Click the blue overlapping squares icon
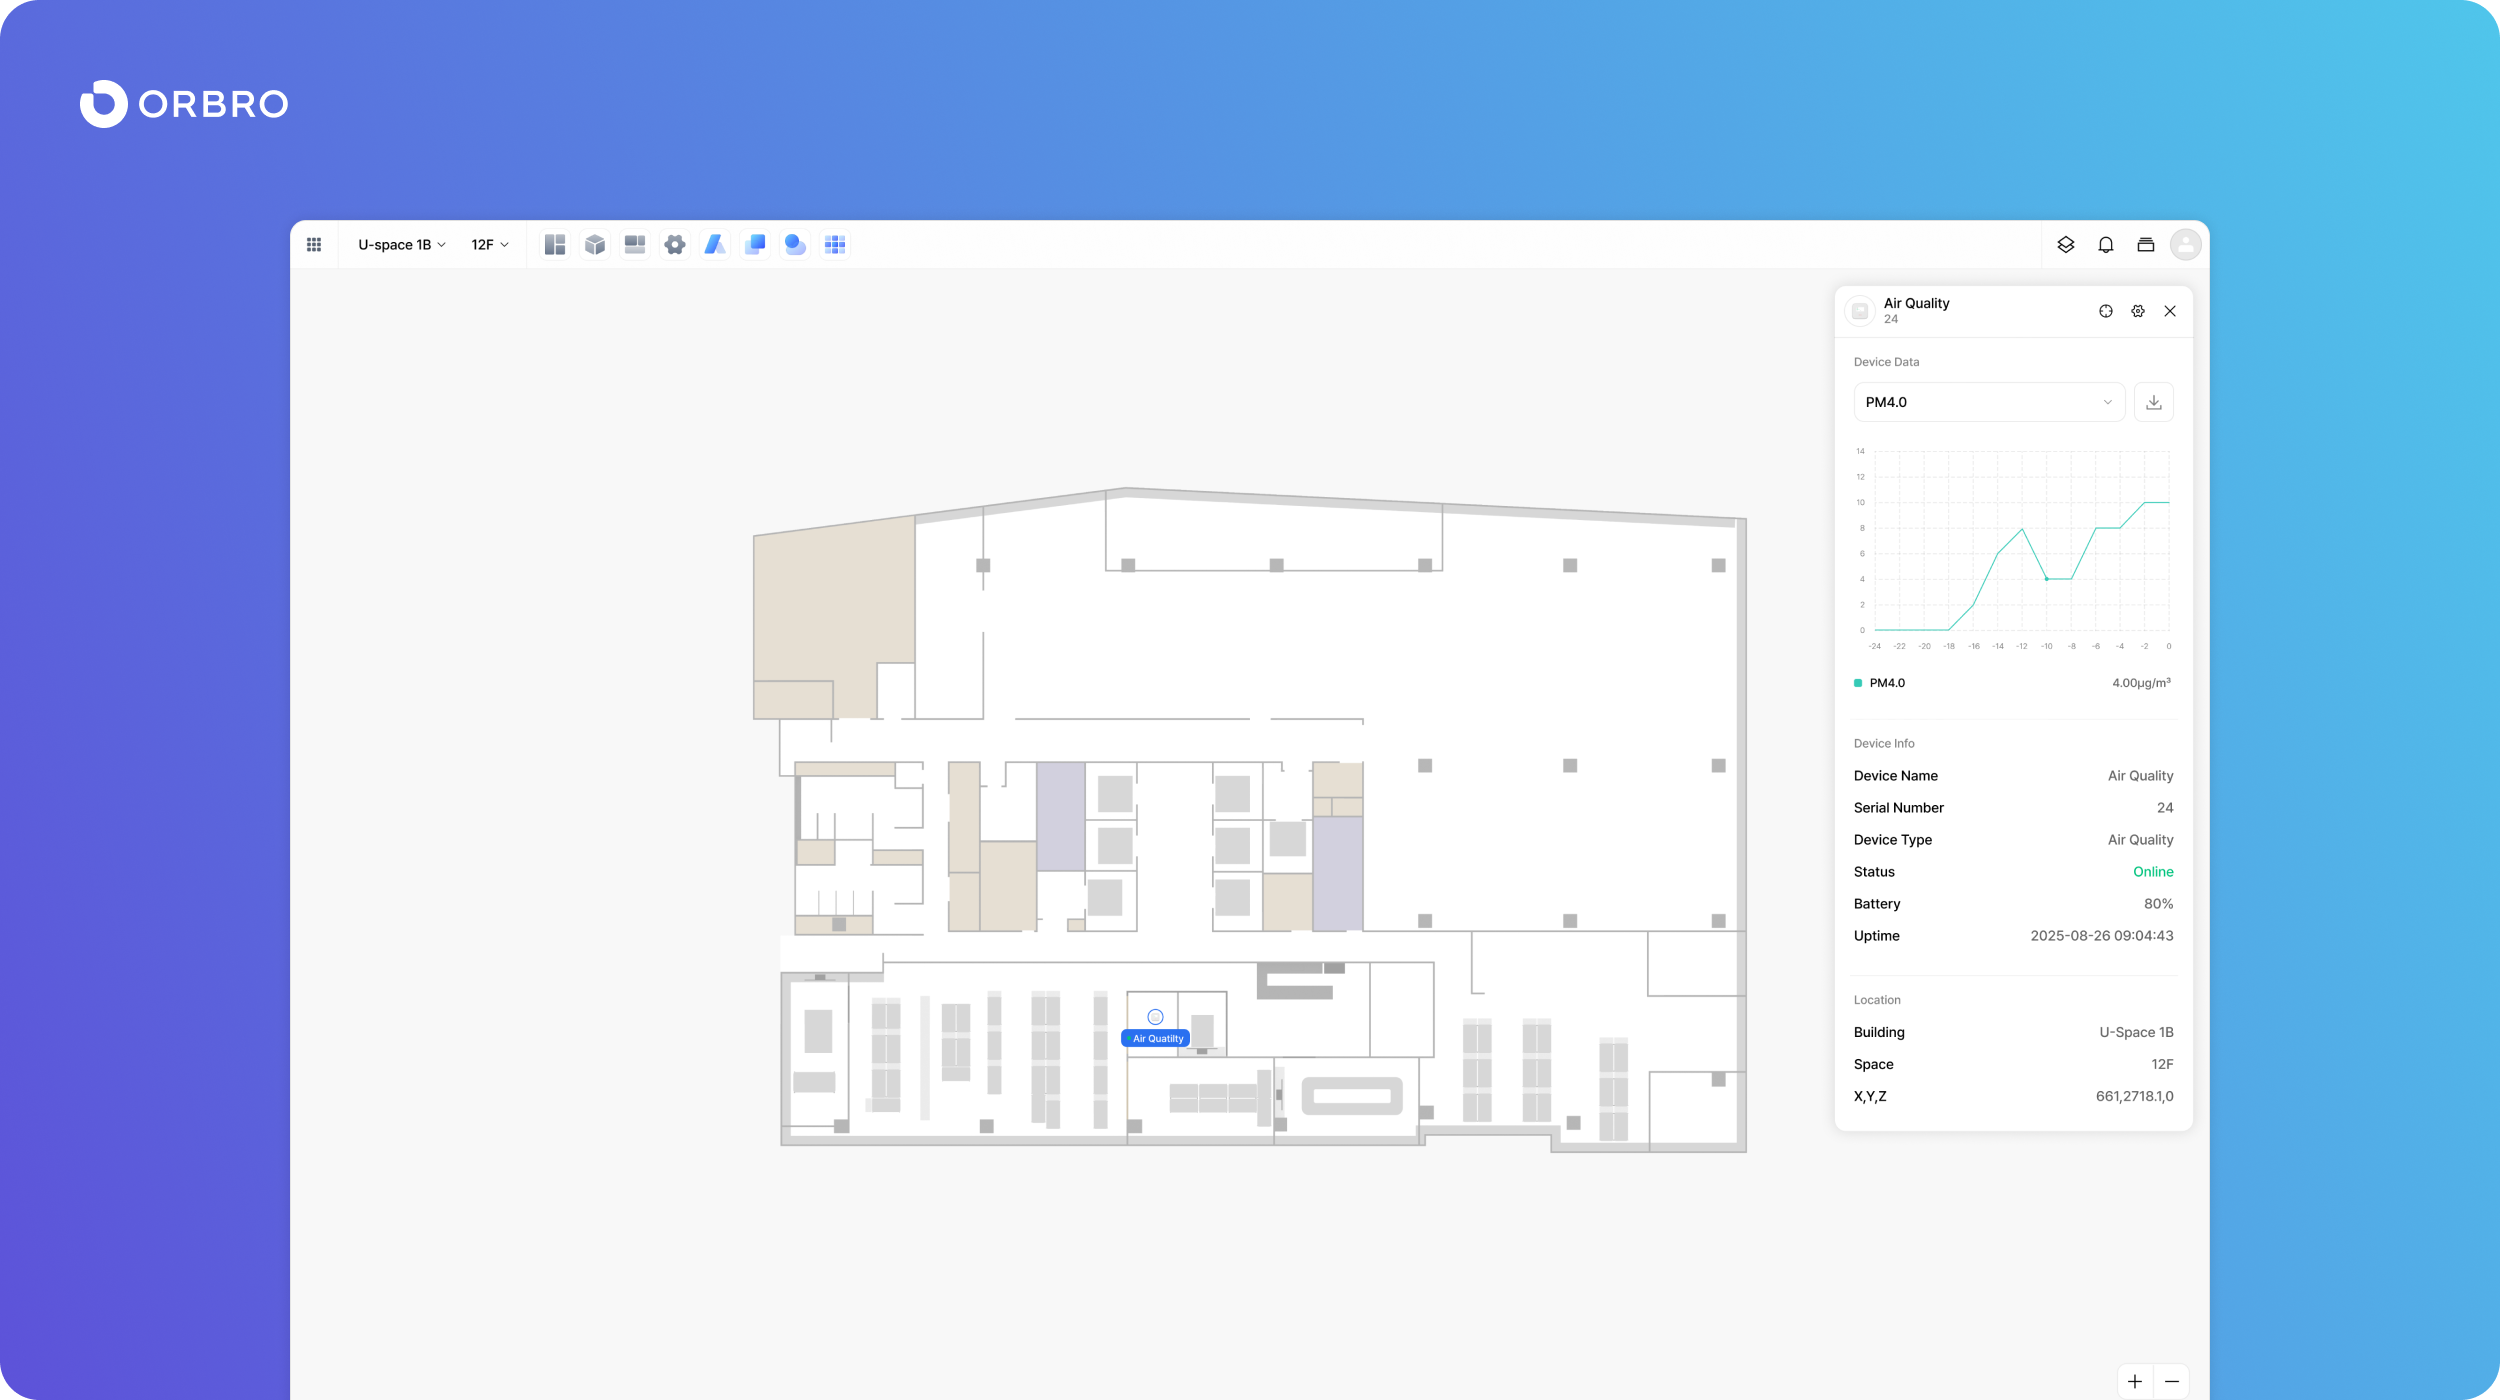 pos(755,245)
